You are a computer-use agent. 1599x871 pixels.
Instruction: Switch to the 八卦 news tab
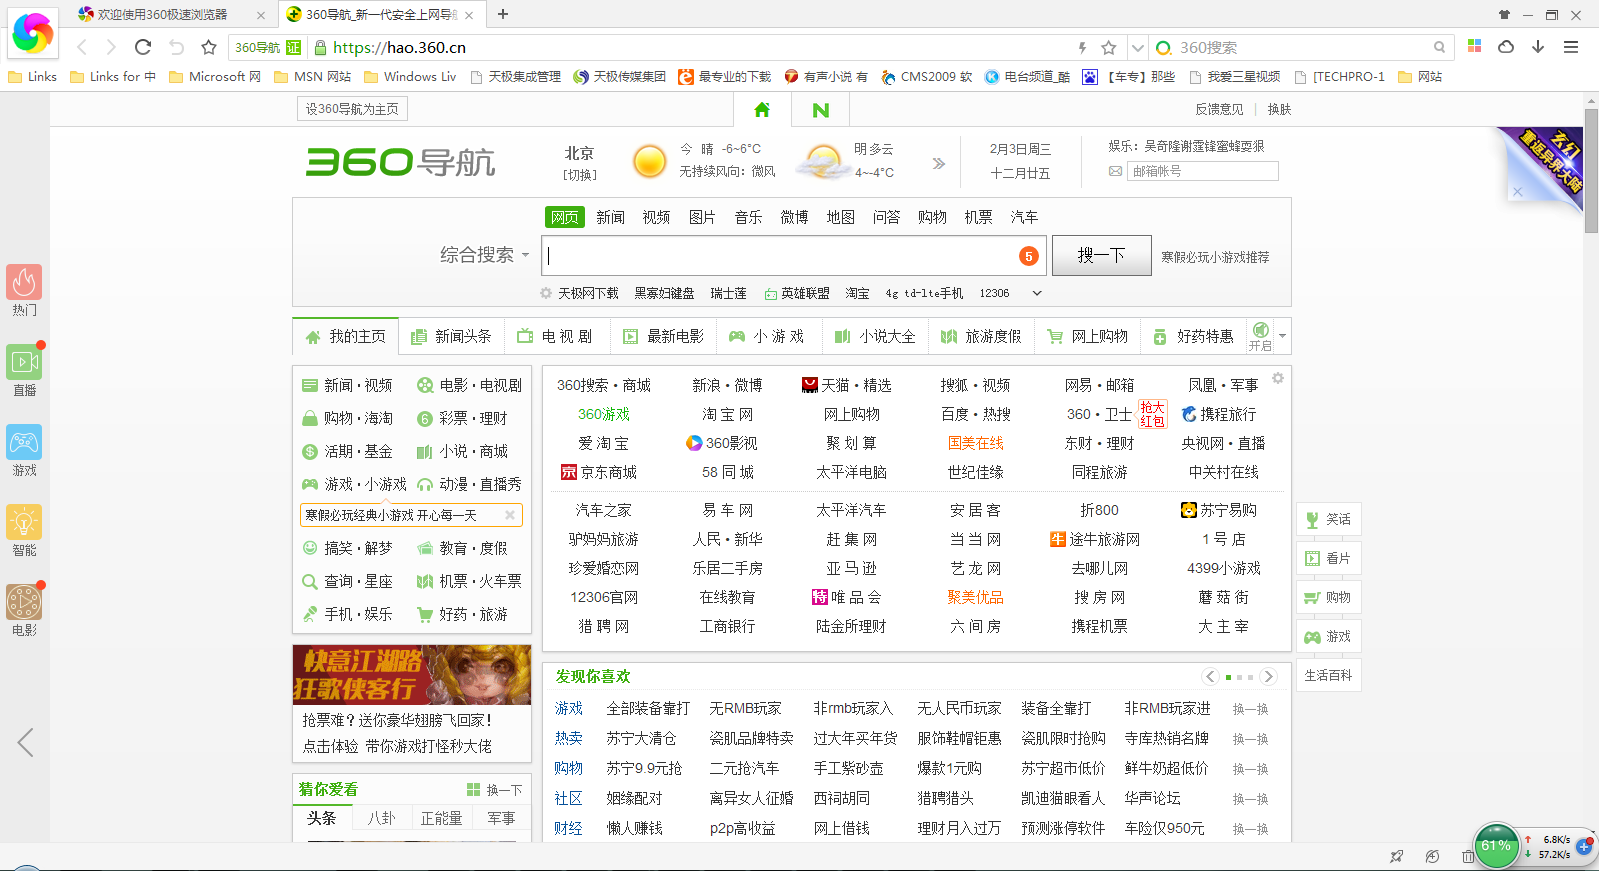pyautogui.click(x=381, y=818)
